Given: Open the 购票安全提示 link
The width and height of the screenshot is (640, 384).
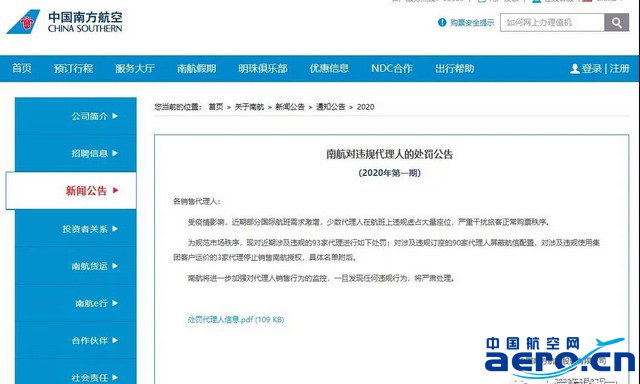Looking at the screenshot, I should tap(472, 23).
